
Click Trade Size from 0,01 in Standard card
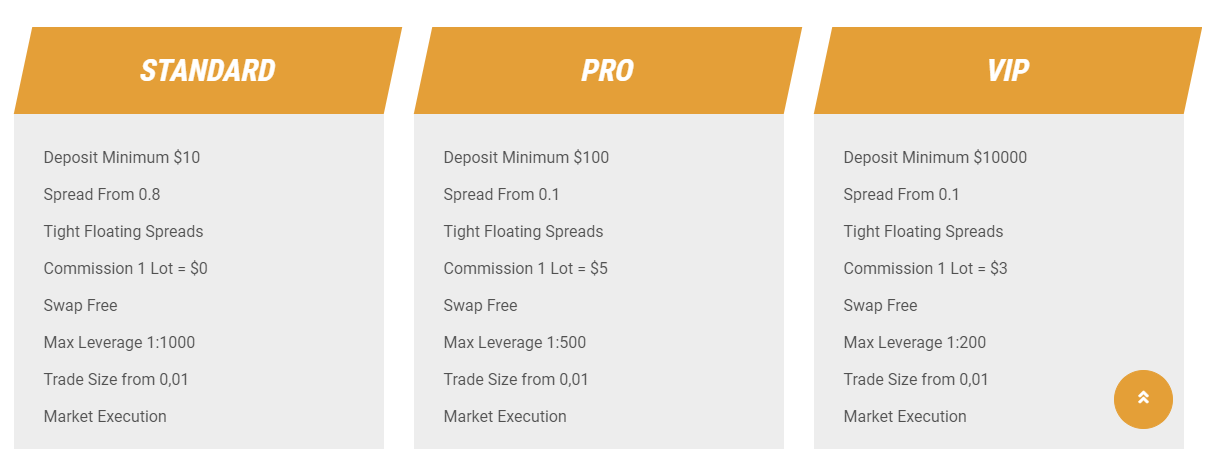coord(116,379)
